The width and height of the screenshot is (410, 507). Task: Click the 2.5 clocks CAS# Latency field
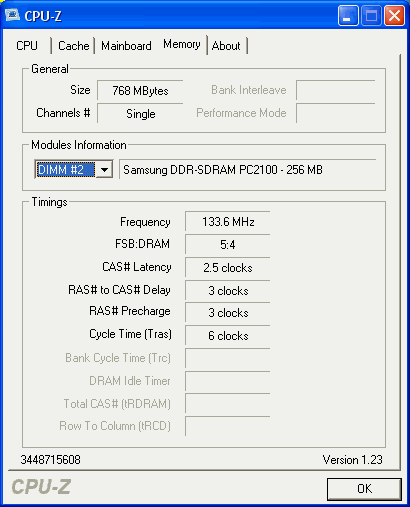pyautogui.click(x=228, y=267)
